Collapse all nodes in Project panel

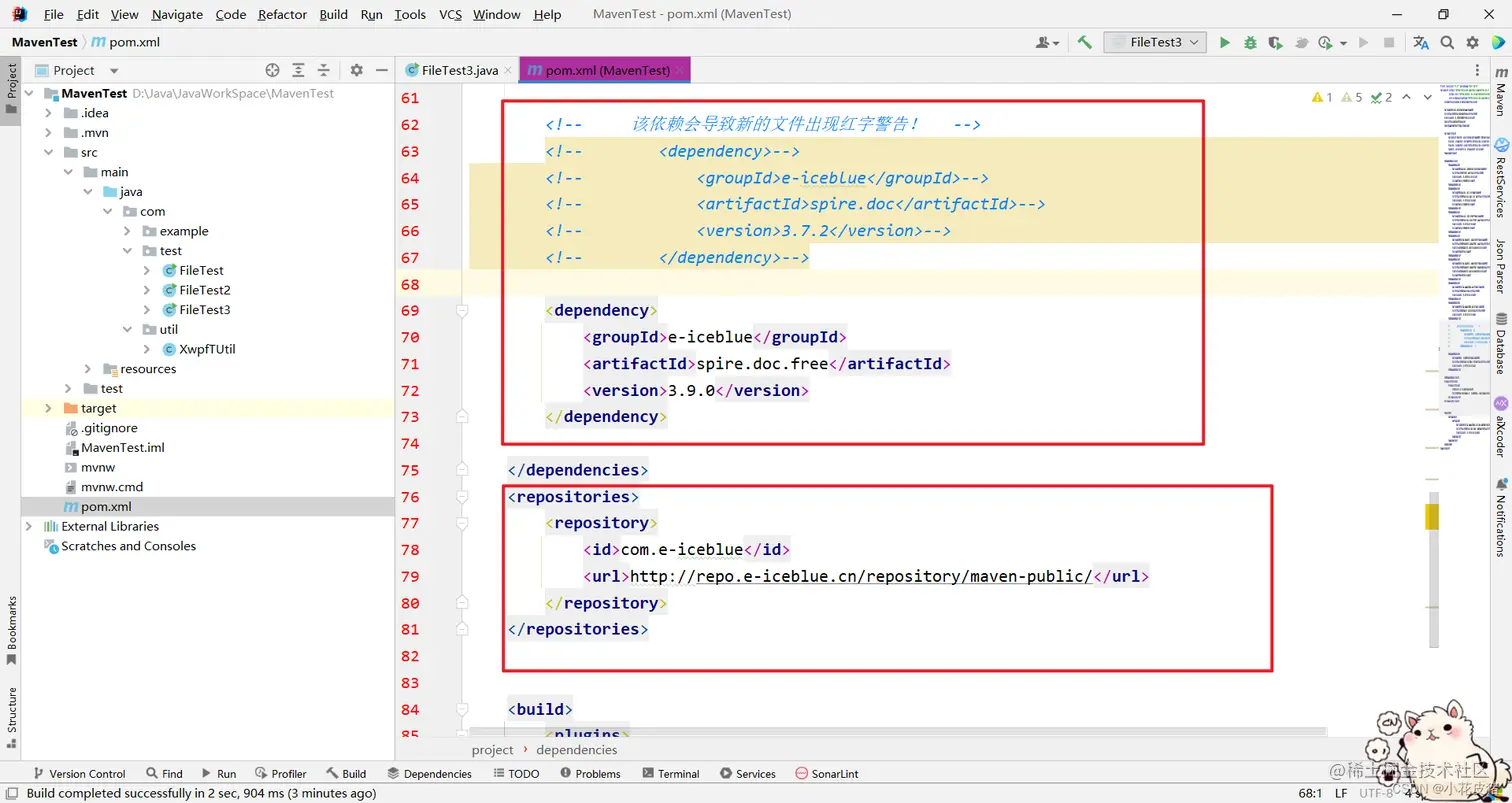(323, 70)
